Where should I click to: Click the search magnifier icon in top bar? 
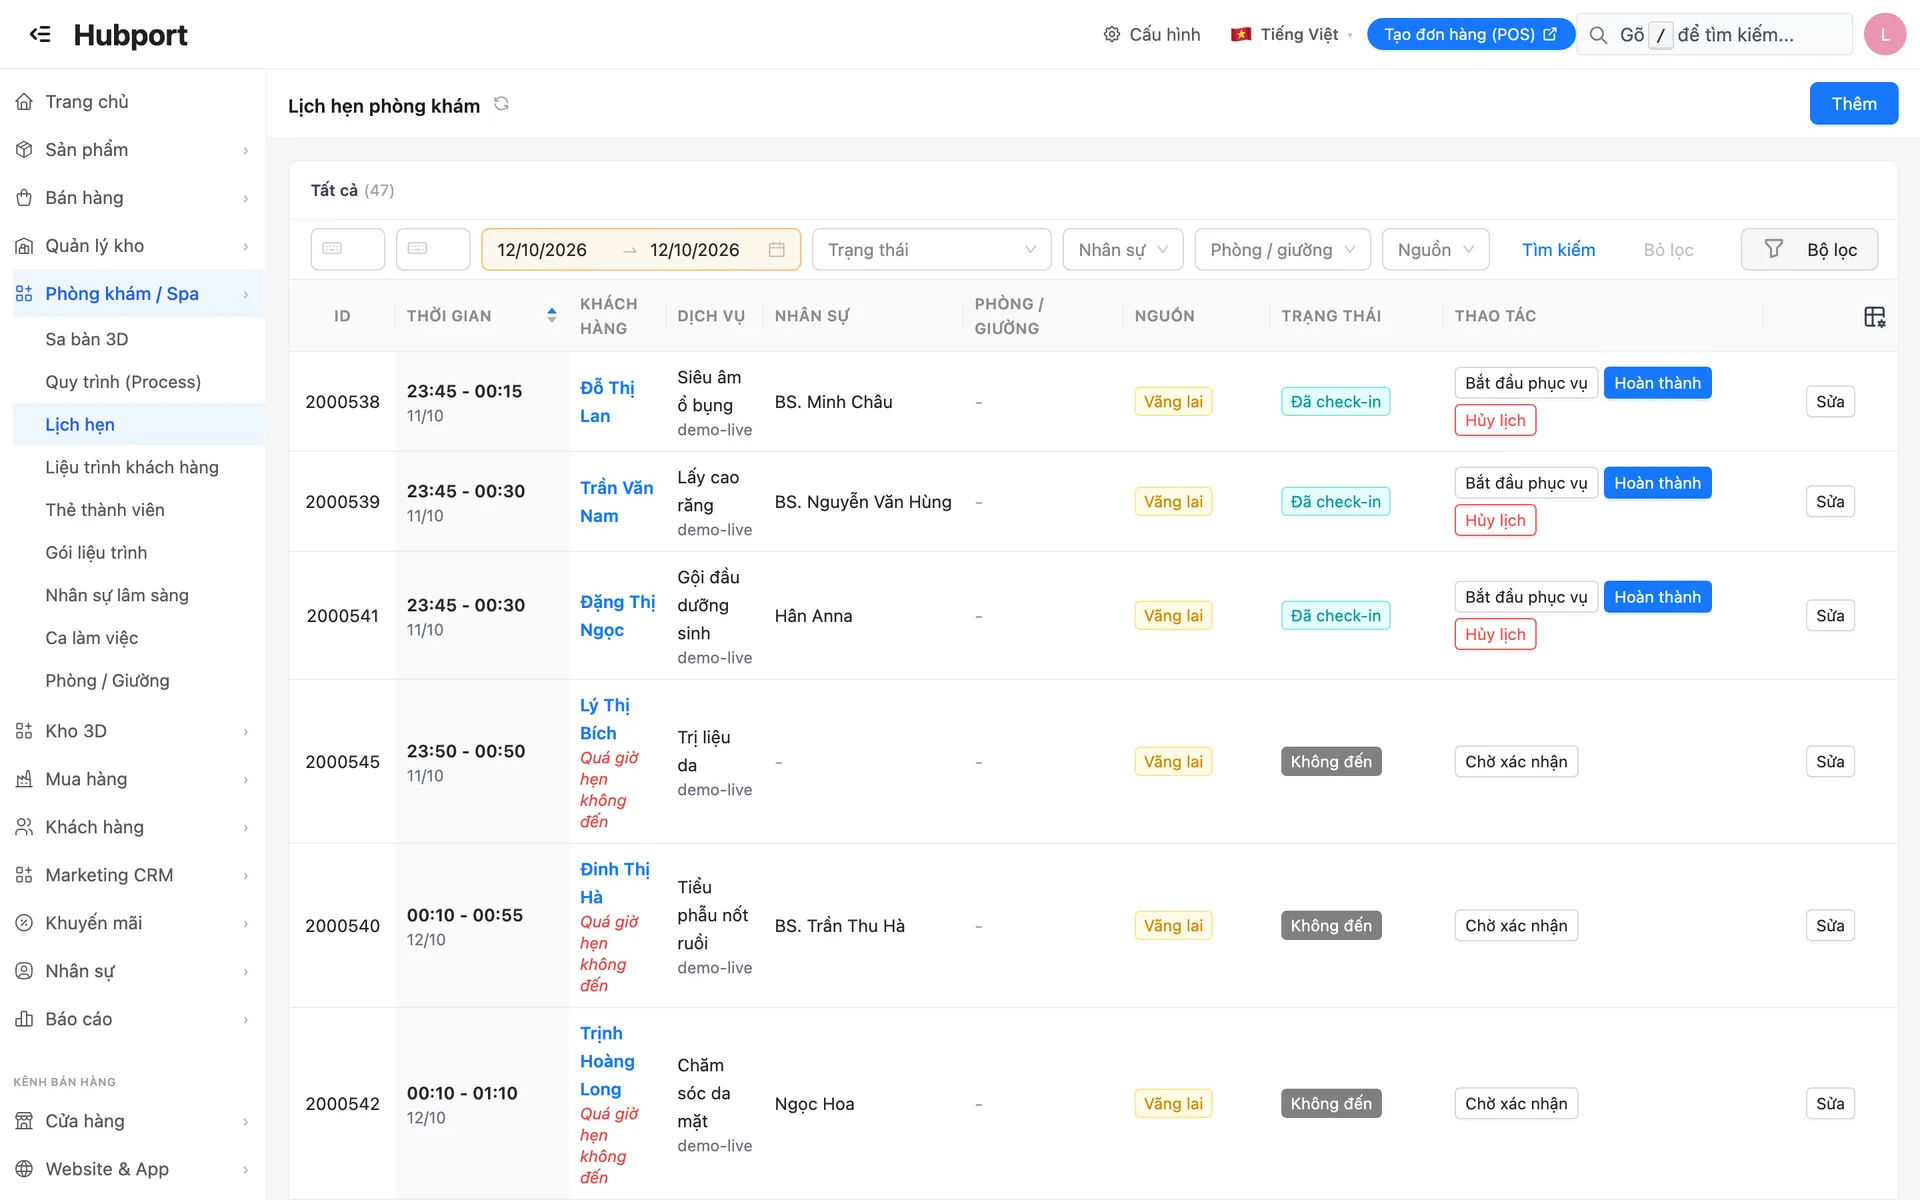[1598, 35]
